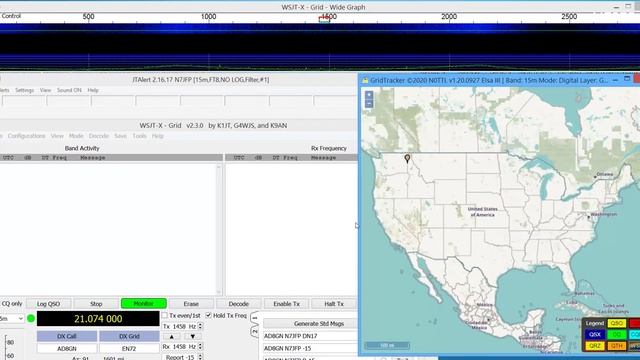Click the Stop button

[96, 304]
